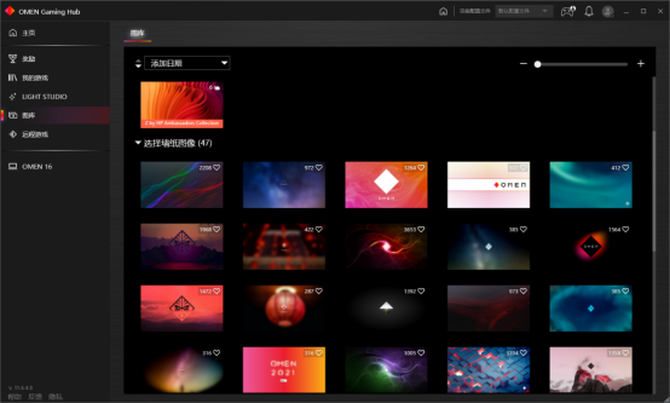Select the green and purple swirl wallpaper
Image resolution: width=670 pixels, height=403 pixels.
click(x=386, y=370)
